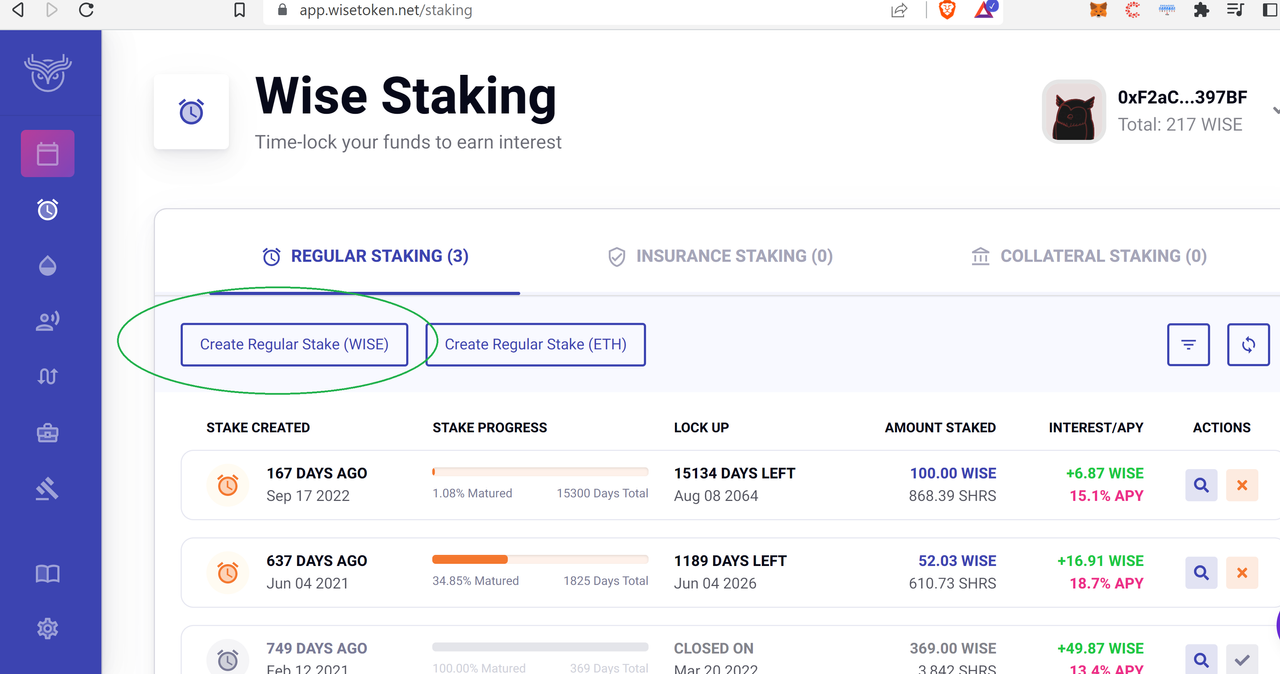Screen dimensions: 1280x674
Task: Click the 34.85% Matured progress bar
Action: 540,559
